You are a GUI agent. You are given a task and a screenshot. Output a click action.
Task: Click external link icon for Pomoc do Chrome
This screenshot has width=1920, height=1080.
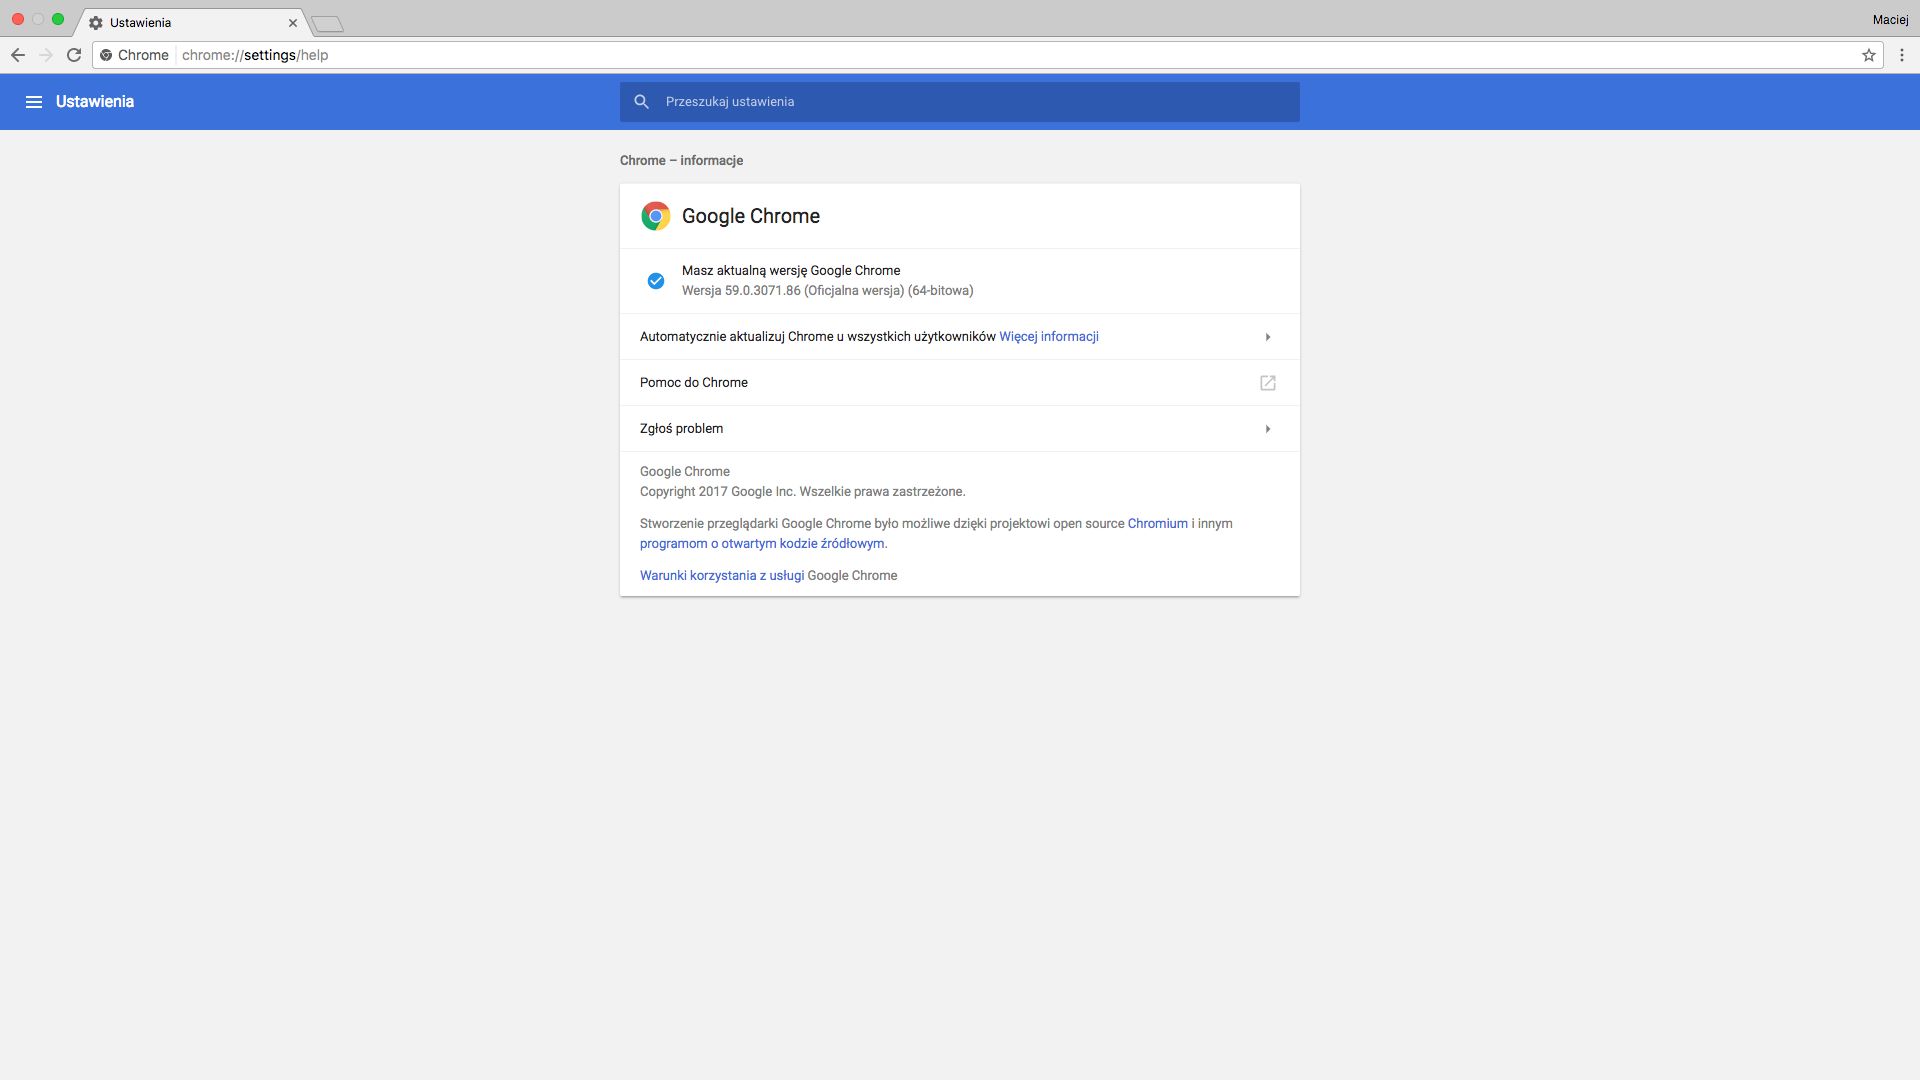point(1267,383)
